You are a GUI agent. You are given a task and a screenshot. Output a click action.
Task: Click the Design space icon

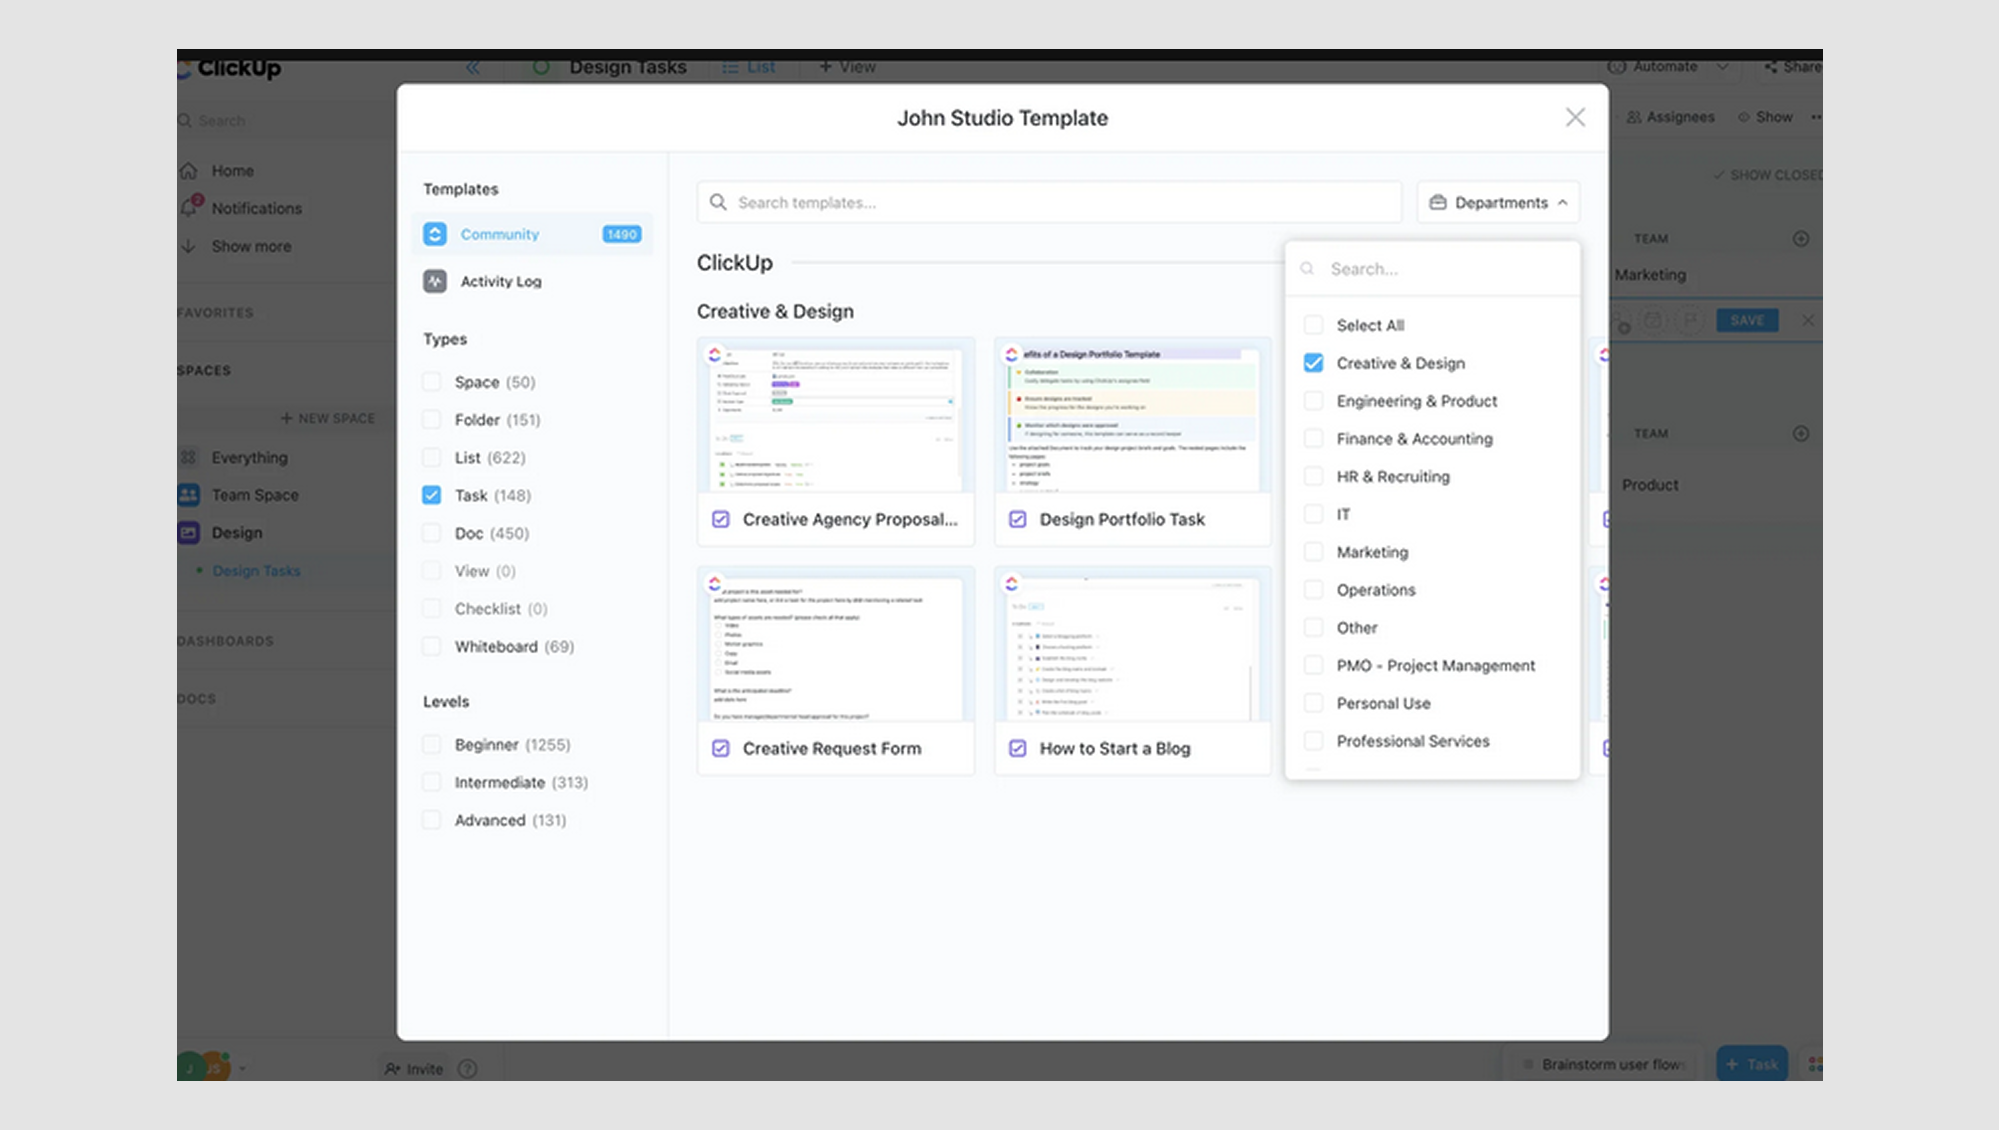coord(188,533)
